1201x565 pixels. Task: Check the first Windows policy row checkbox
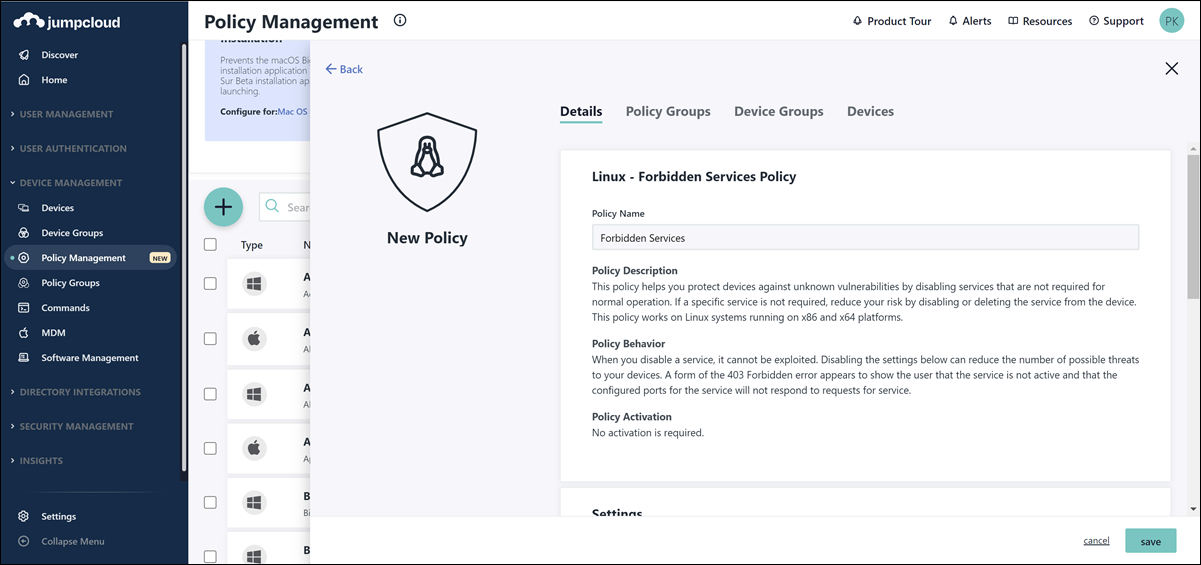click(x=210, y=284)
